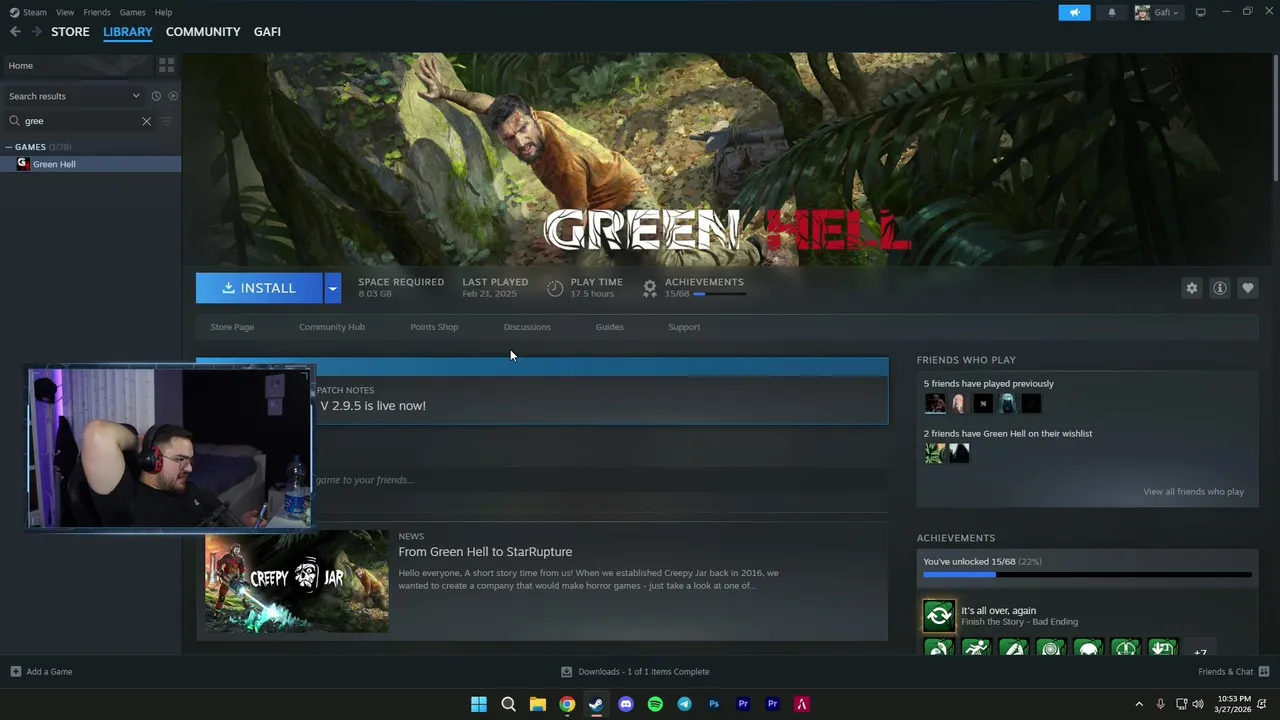
Task: Open Telegram from the taskbar
Action: (x=684, y=704)
